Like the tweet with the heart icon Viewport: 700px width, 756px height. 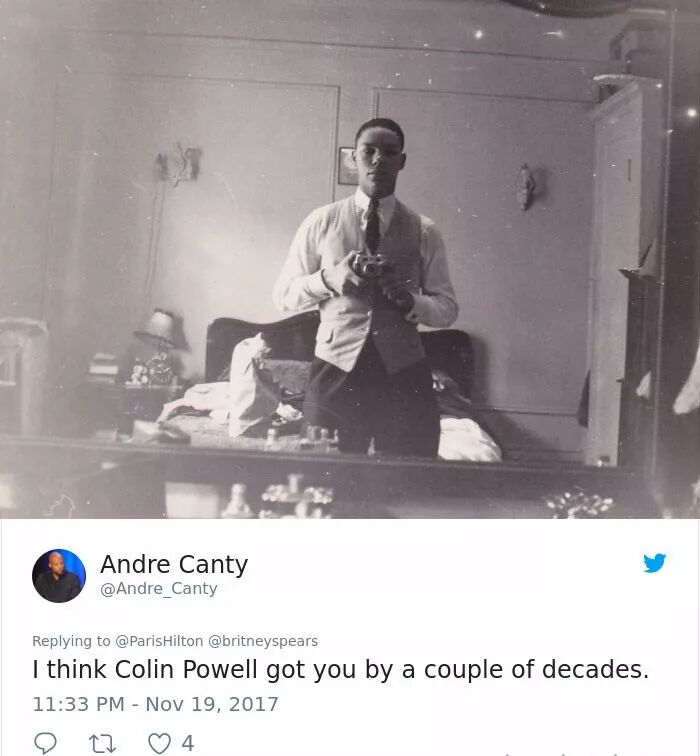click(x=159, y=743)
